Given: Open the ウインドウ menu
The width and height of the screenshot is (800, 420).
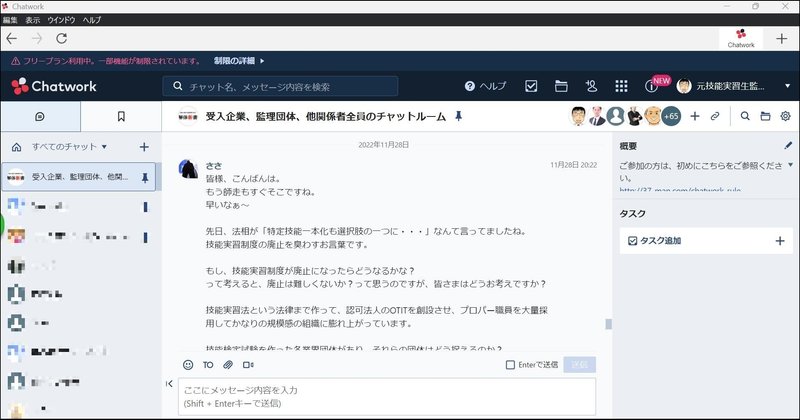Looking at the screenshot, I should [61, 20].
